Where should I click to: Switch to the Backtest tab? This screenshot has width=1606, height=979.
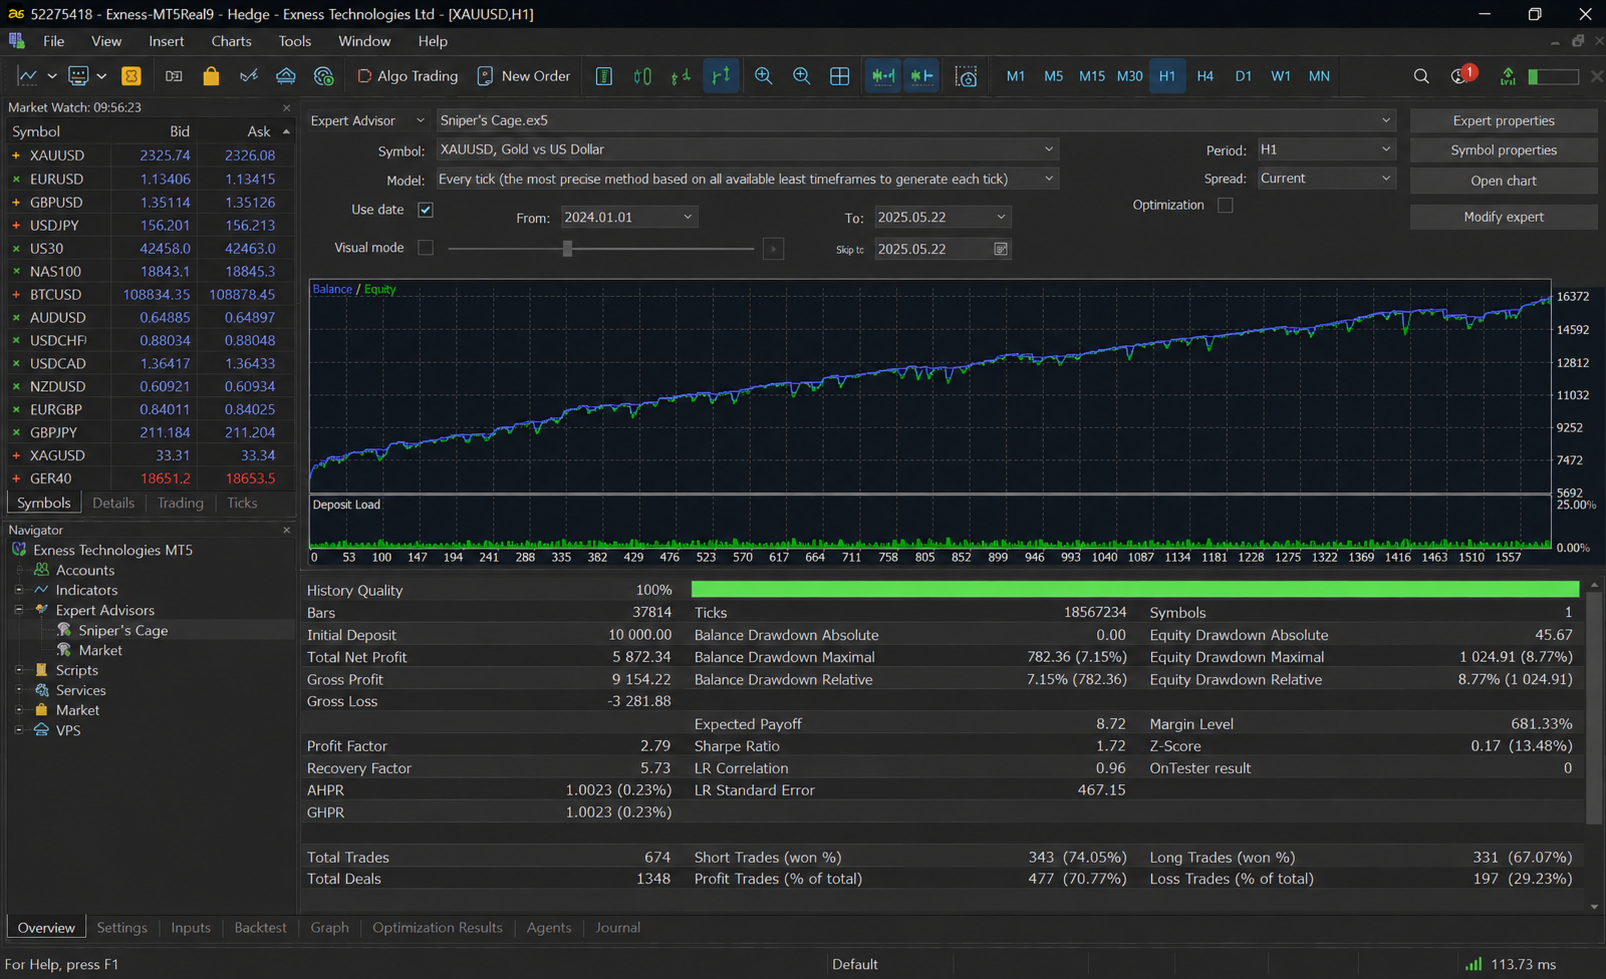pos(260,927)
